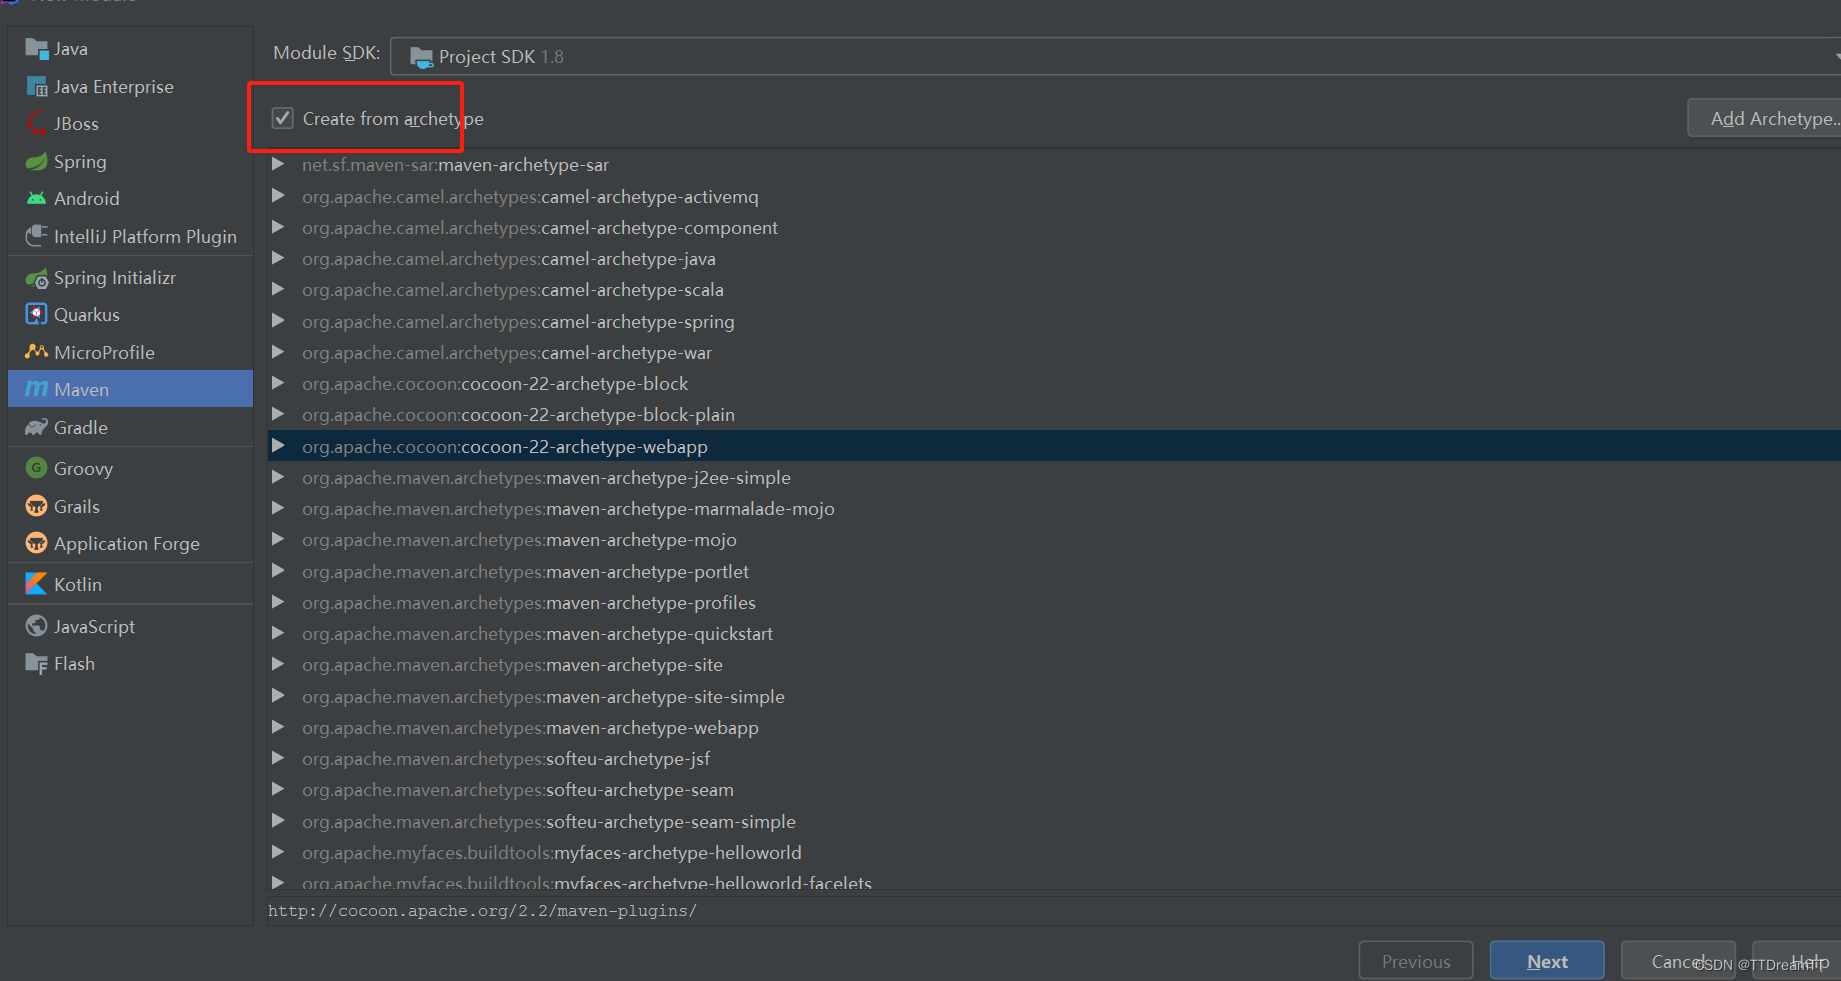Select myfaces-archetype-helloworld row
Viewport: 1841px width, 981px height.
pyautogui.click(x=1054, y=852)
